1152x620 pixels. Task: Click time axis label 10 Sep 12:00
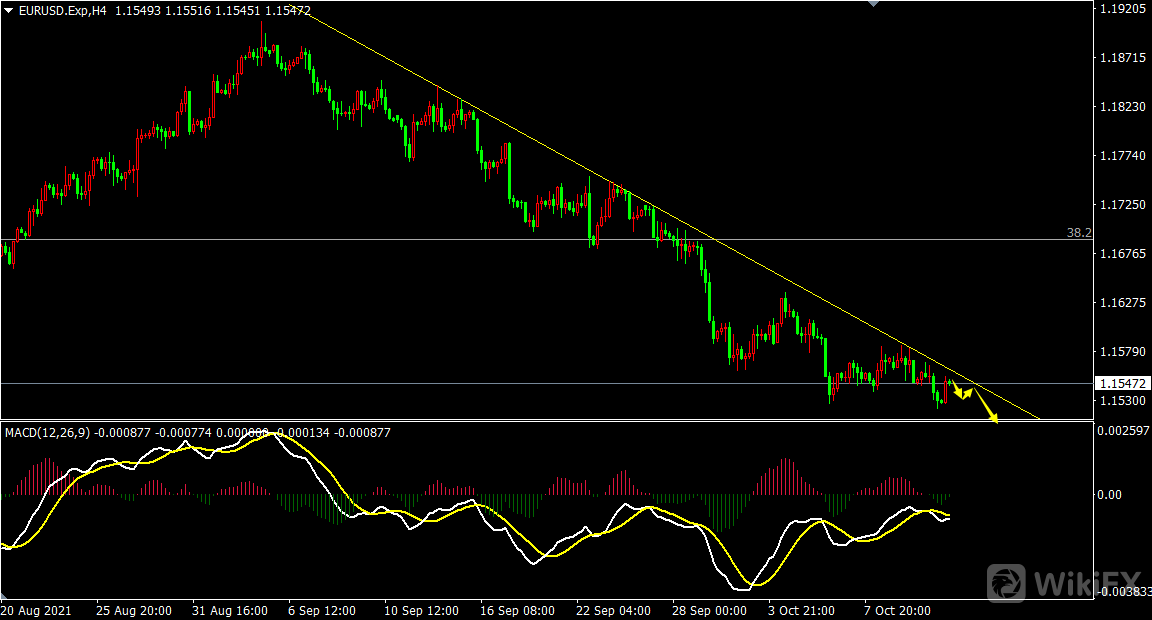coord(422,610)
